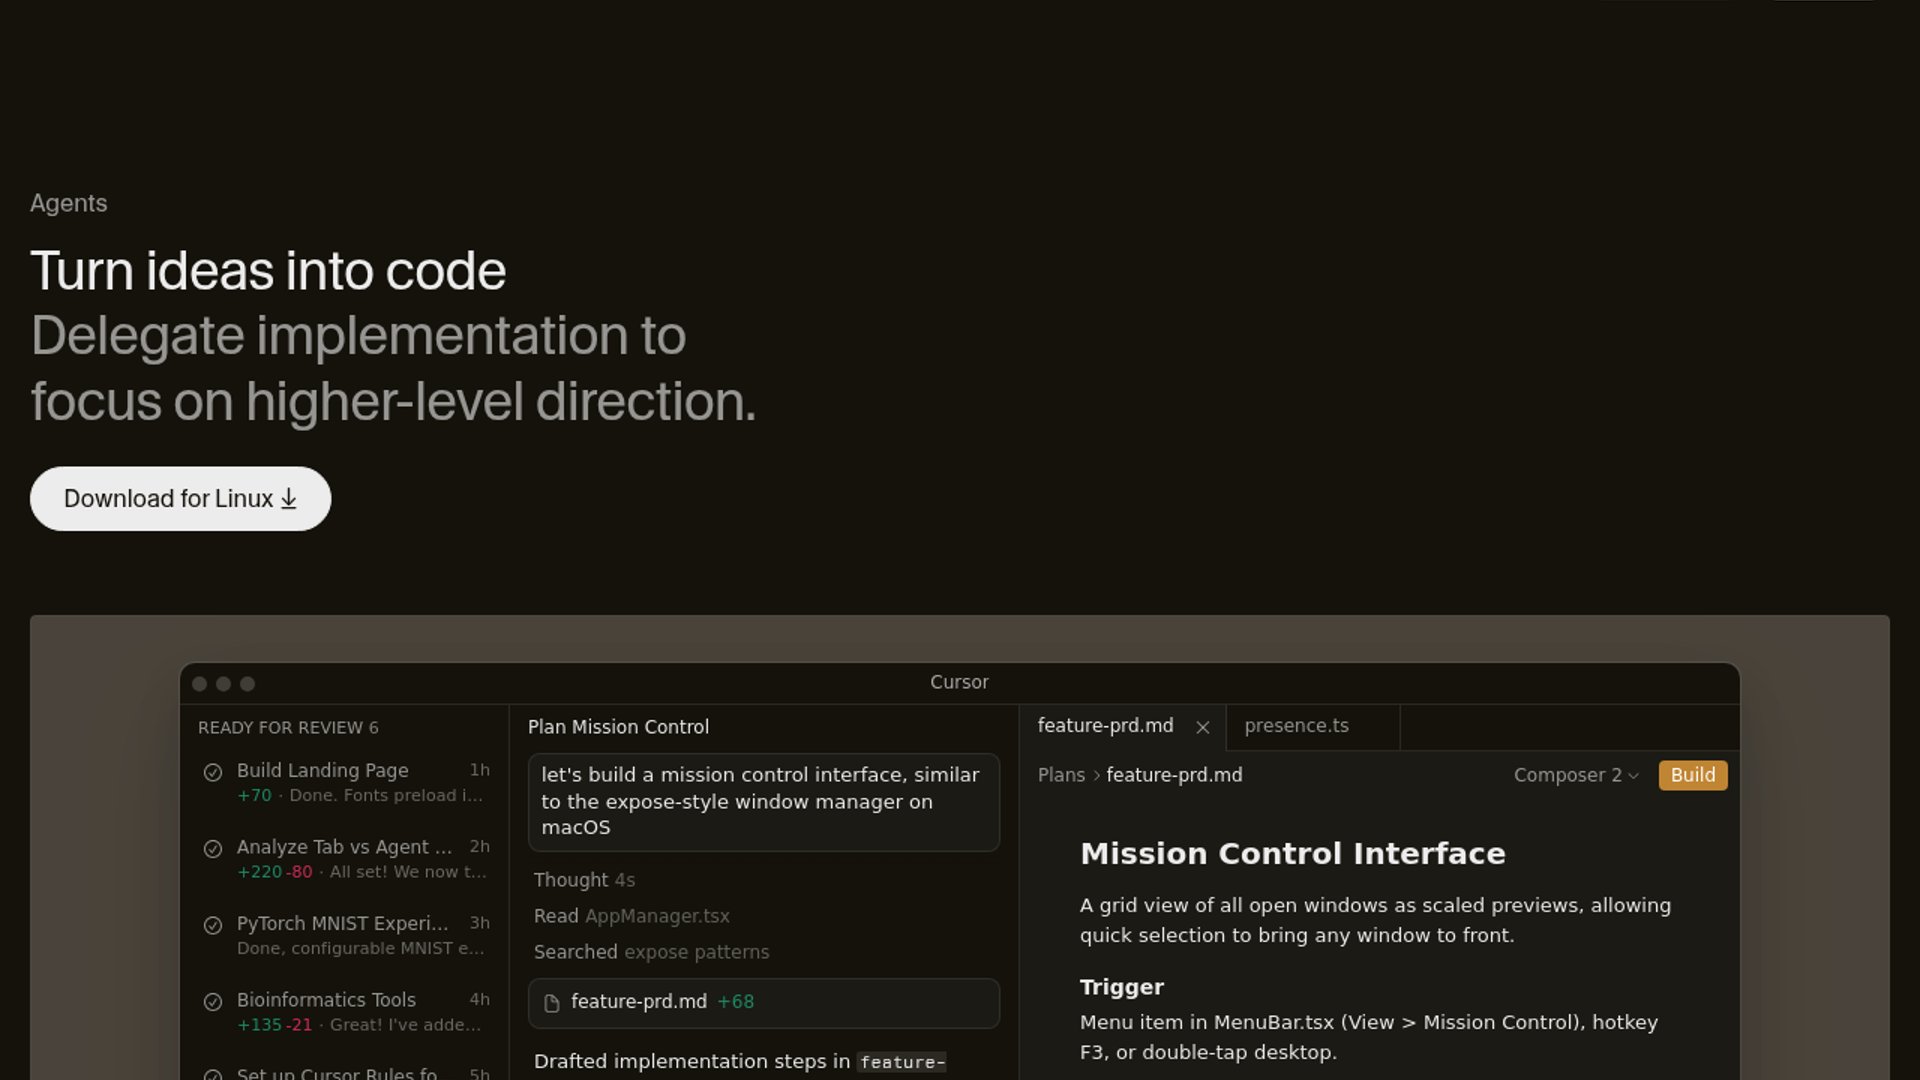The width and height of the screenshot is (1920, 1080).
Task: Click checkmark icon beside Analyze Tab vs Agent
Action: (213, 849)
